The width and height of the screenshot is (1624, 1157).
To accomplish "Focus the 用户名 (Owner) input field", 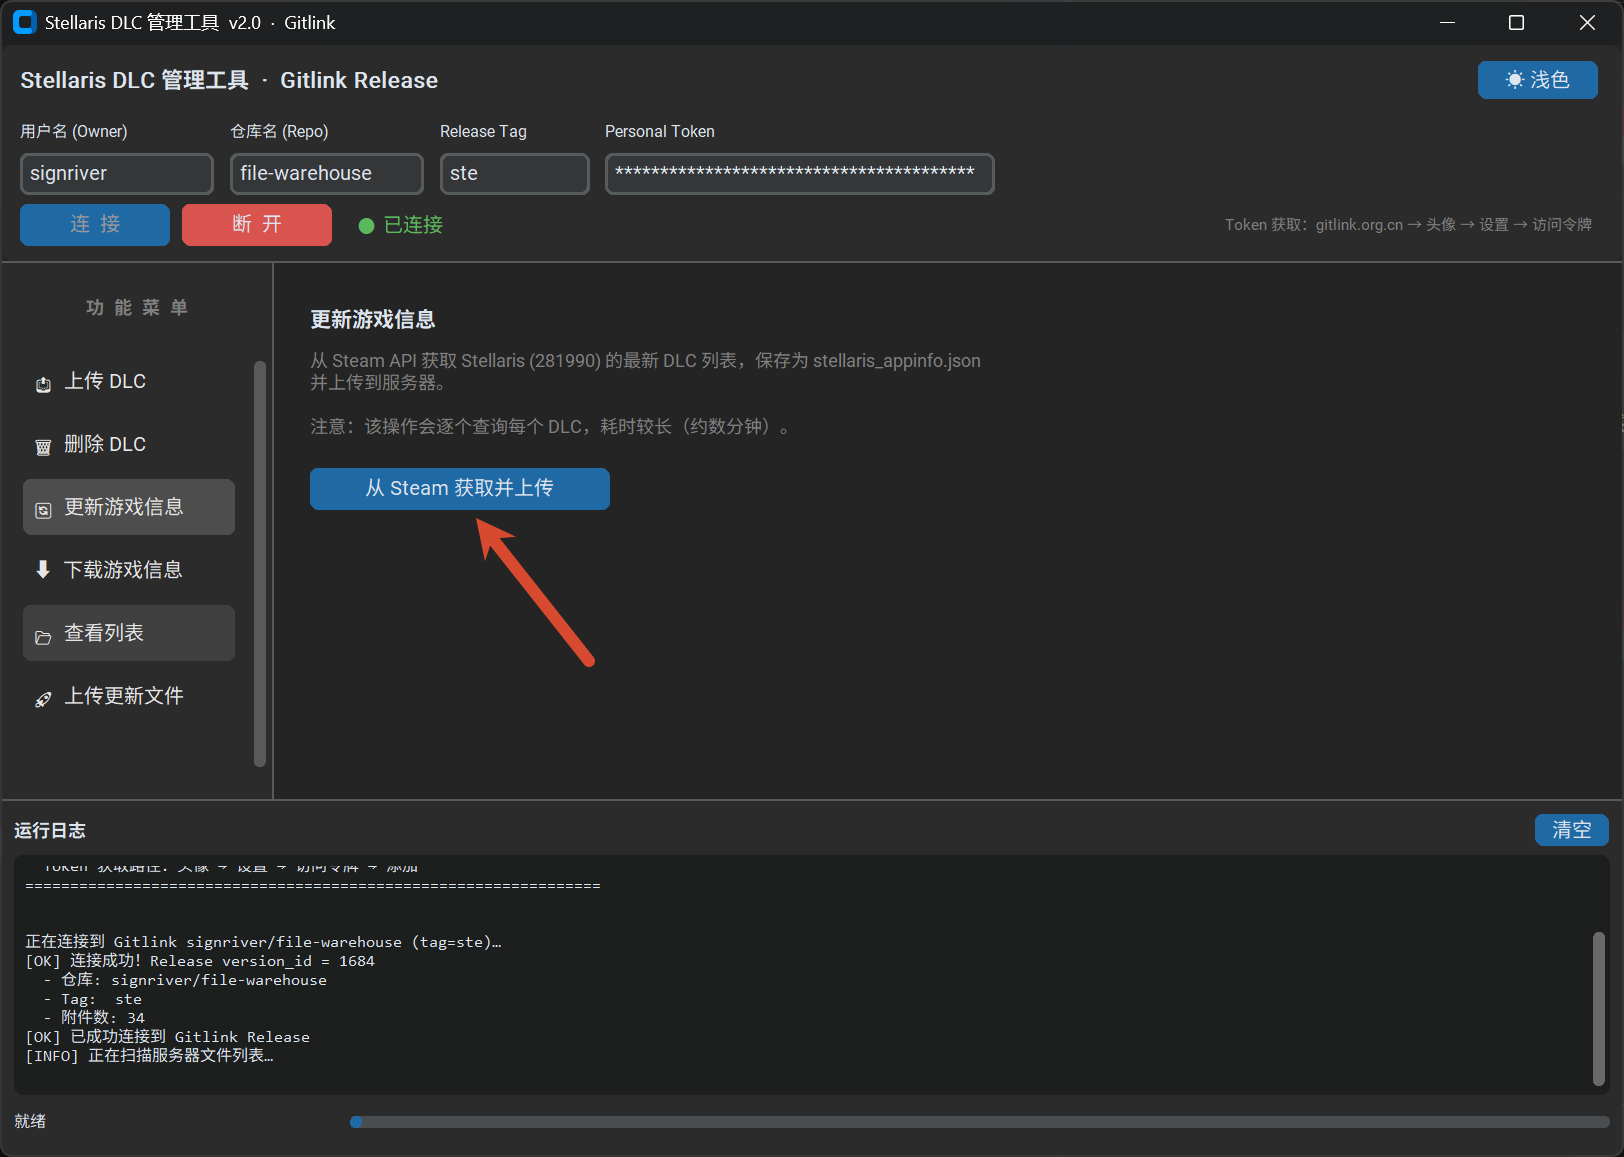I will point(117,174).
